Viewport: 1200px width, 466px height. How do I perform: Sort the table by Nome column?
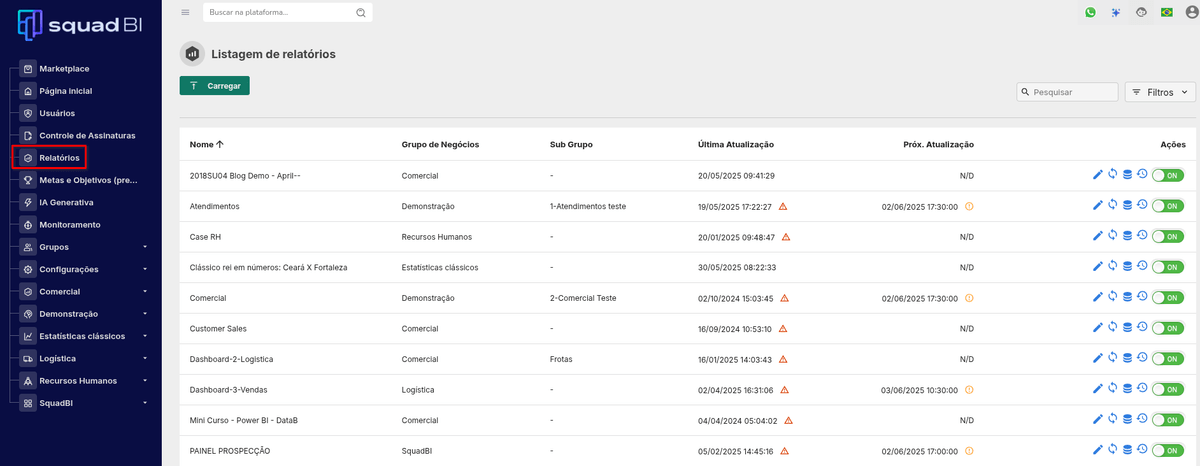click(x=206, y=145)
